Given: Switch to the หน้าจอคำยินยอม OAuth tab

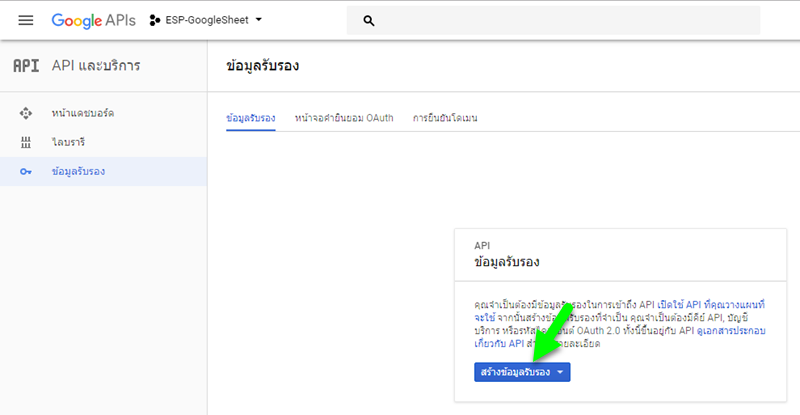Looking at the screenshot, I should (x=344, y=118).
